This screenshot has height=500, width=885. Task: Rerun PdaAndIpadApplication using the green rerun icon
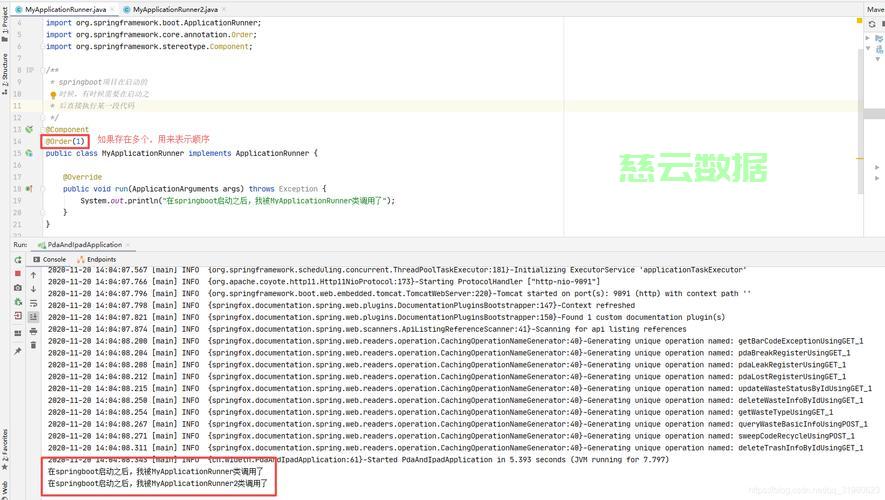point(17,260)
